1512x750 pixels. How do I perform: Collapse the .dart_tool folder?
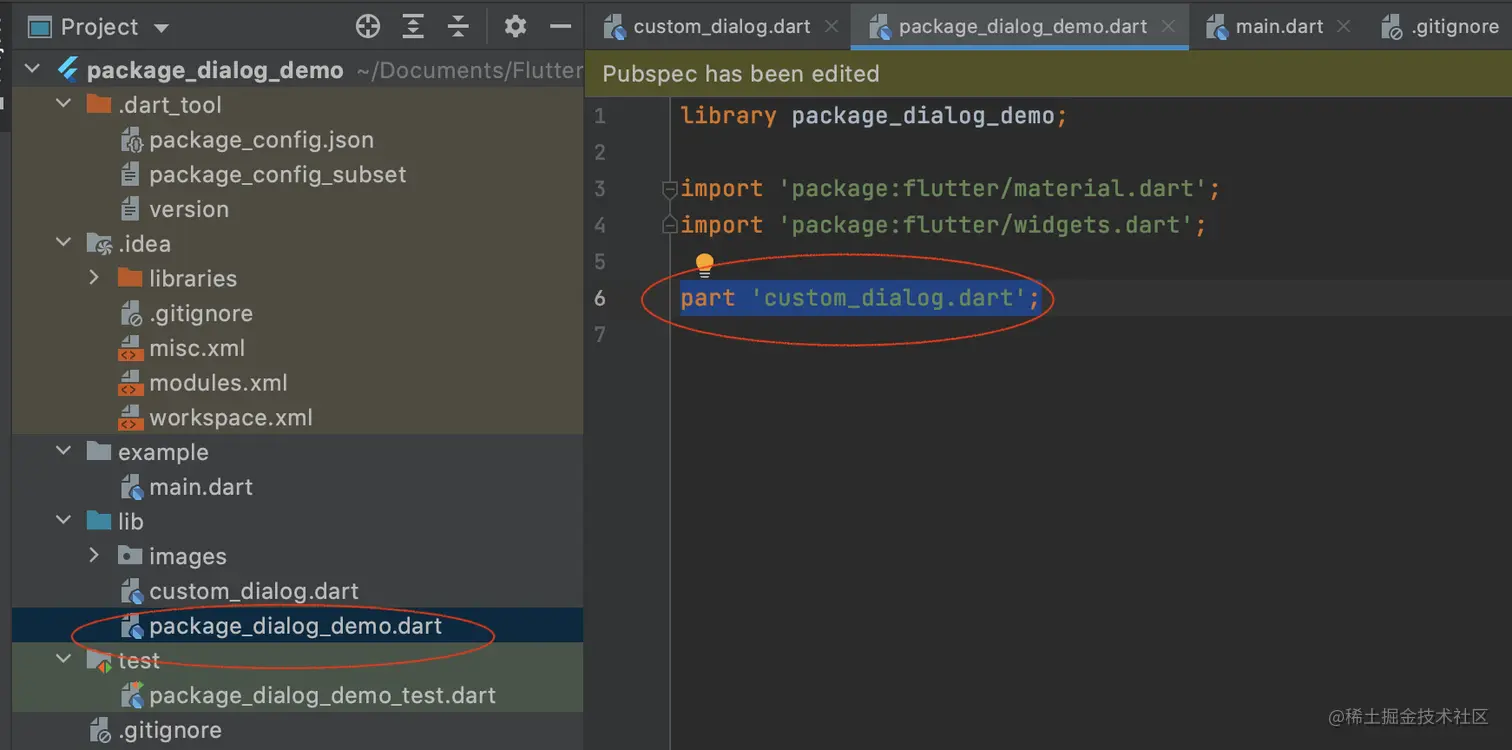coord(63,104)
